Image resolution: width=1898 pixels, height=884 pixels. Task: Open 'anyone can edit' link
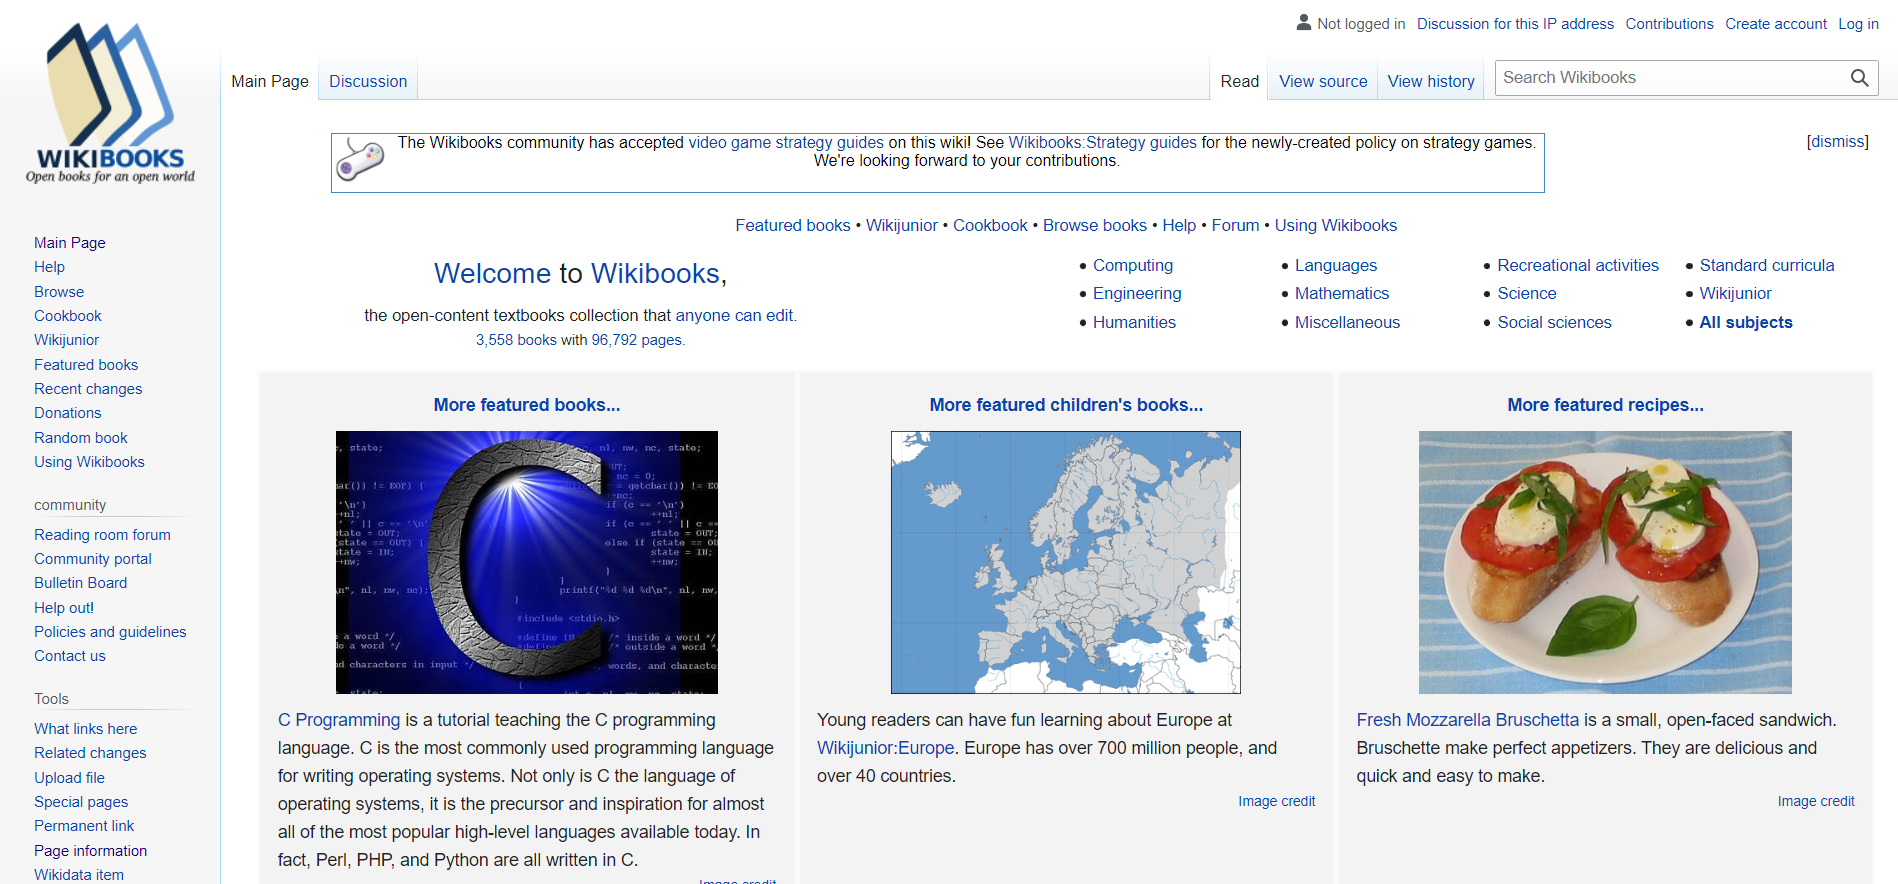click(x=735, y=316)
